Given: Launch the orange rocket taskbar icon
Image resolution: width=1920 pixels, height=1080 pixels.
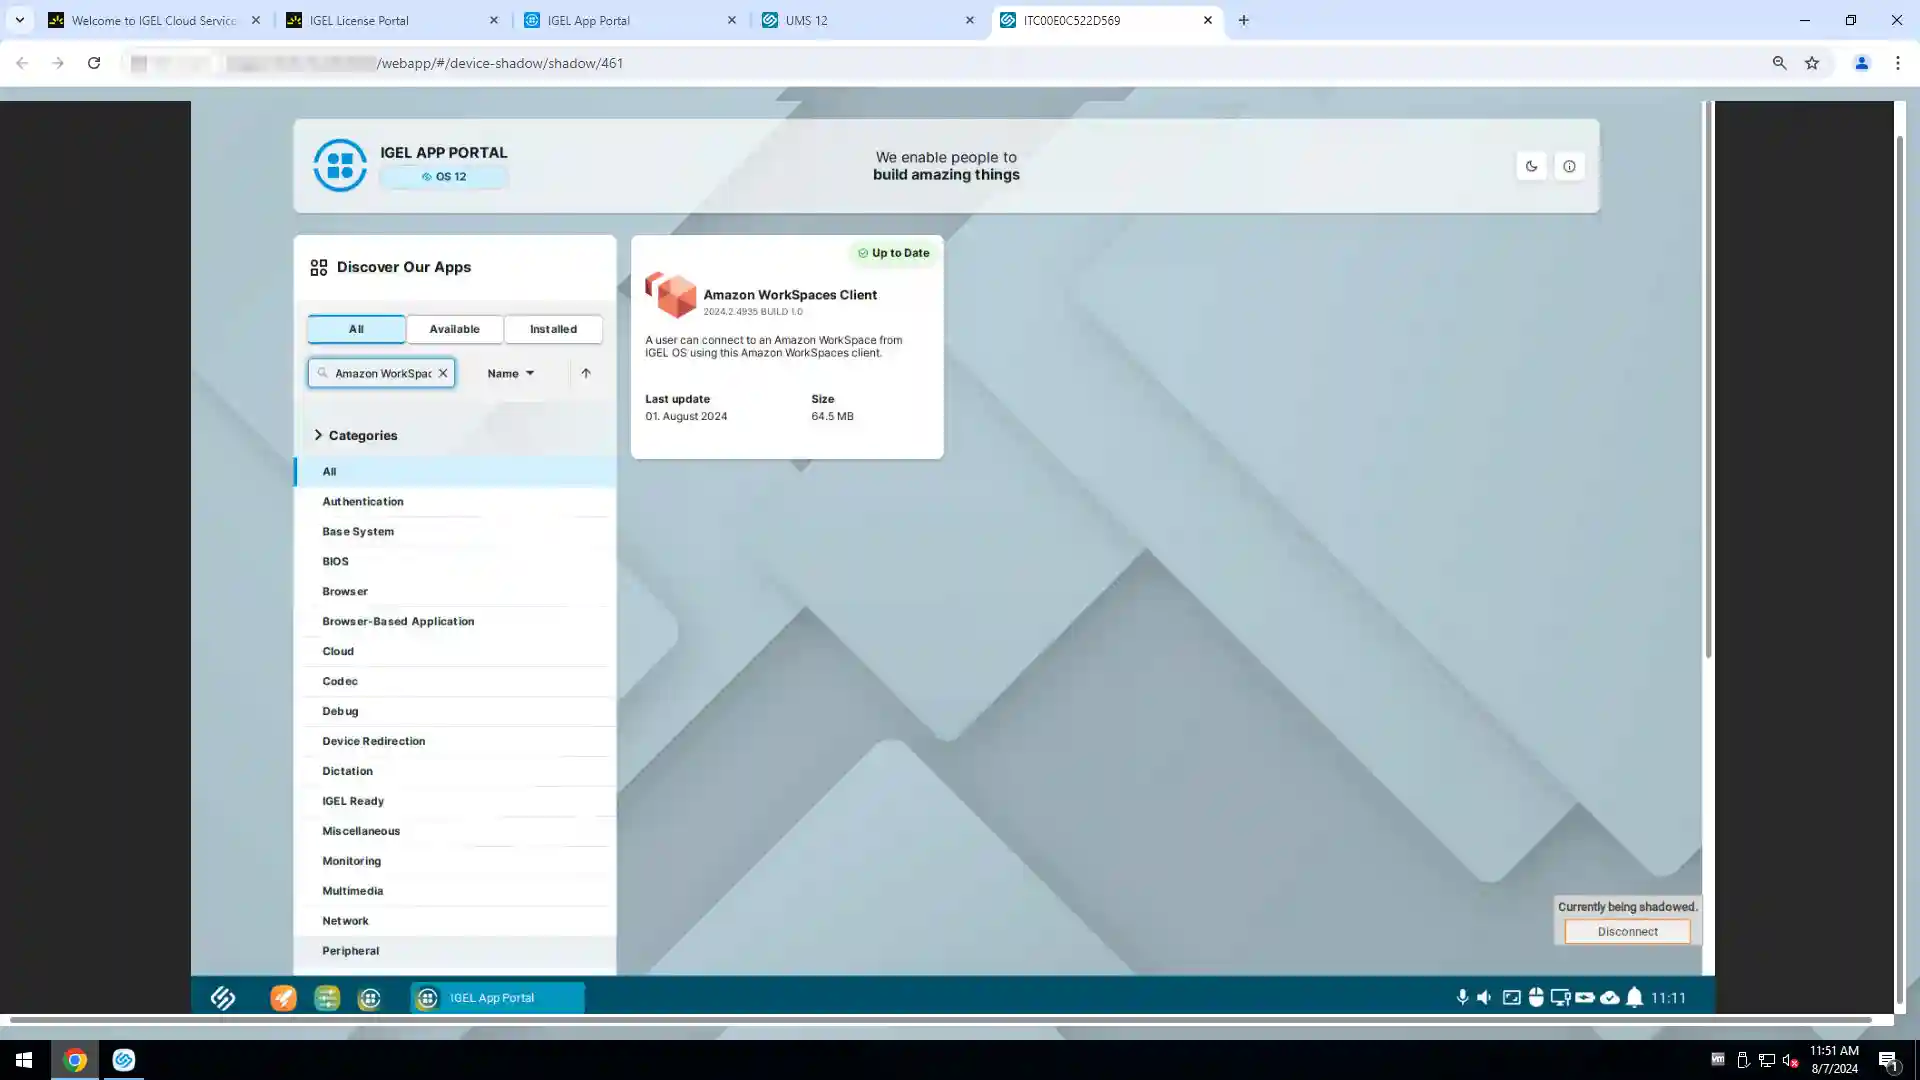Looking at the screenshot, I should [283, 998].
